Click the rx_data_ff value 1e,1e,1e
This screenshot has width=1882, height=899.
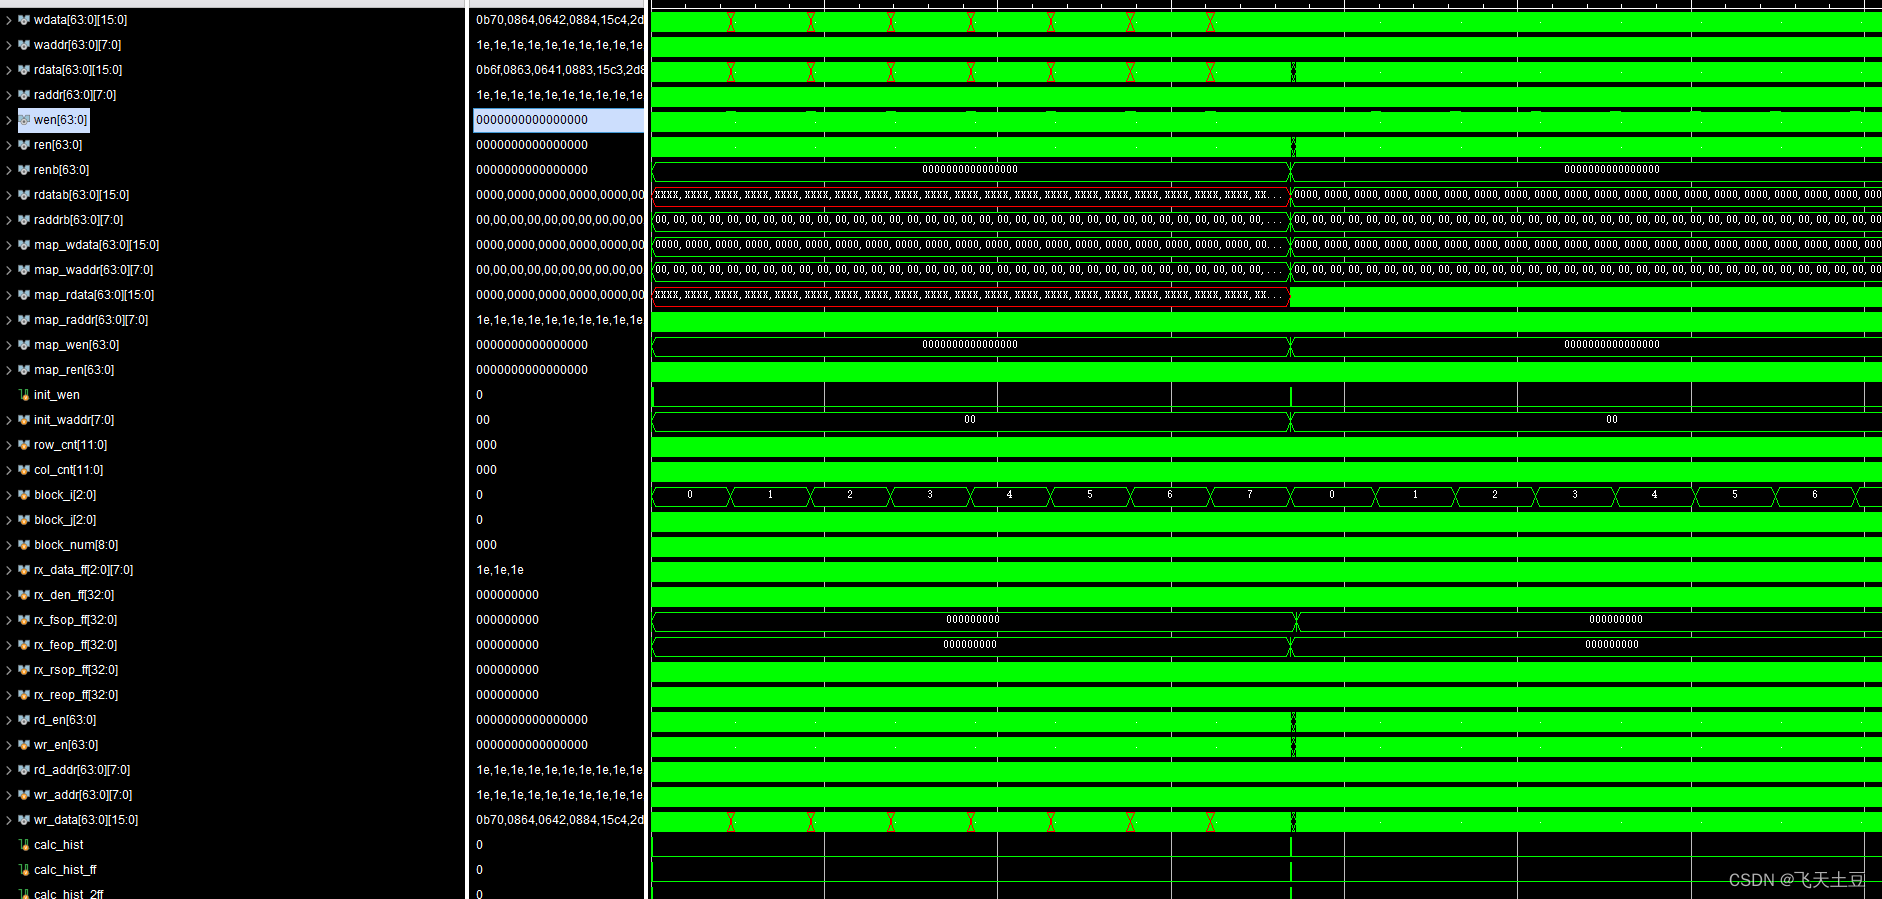coord(500,570)
